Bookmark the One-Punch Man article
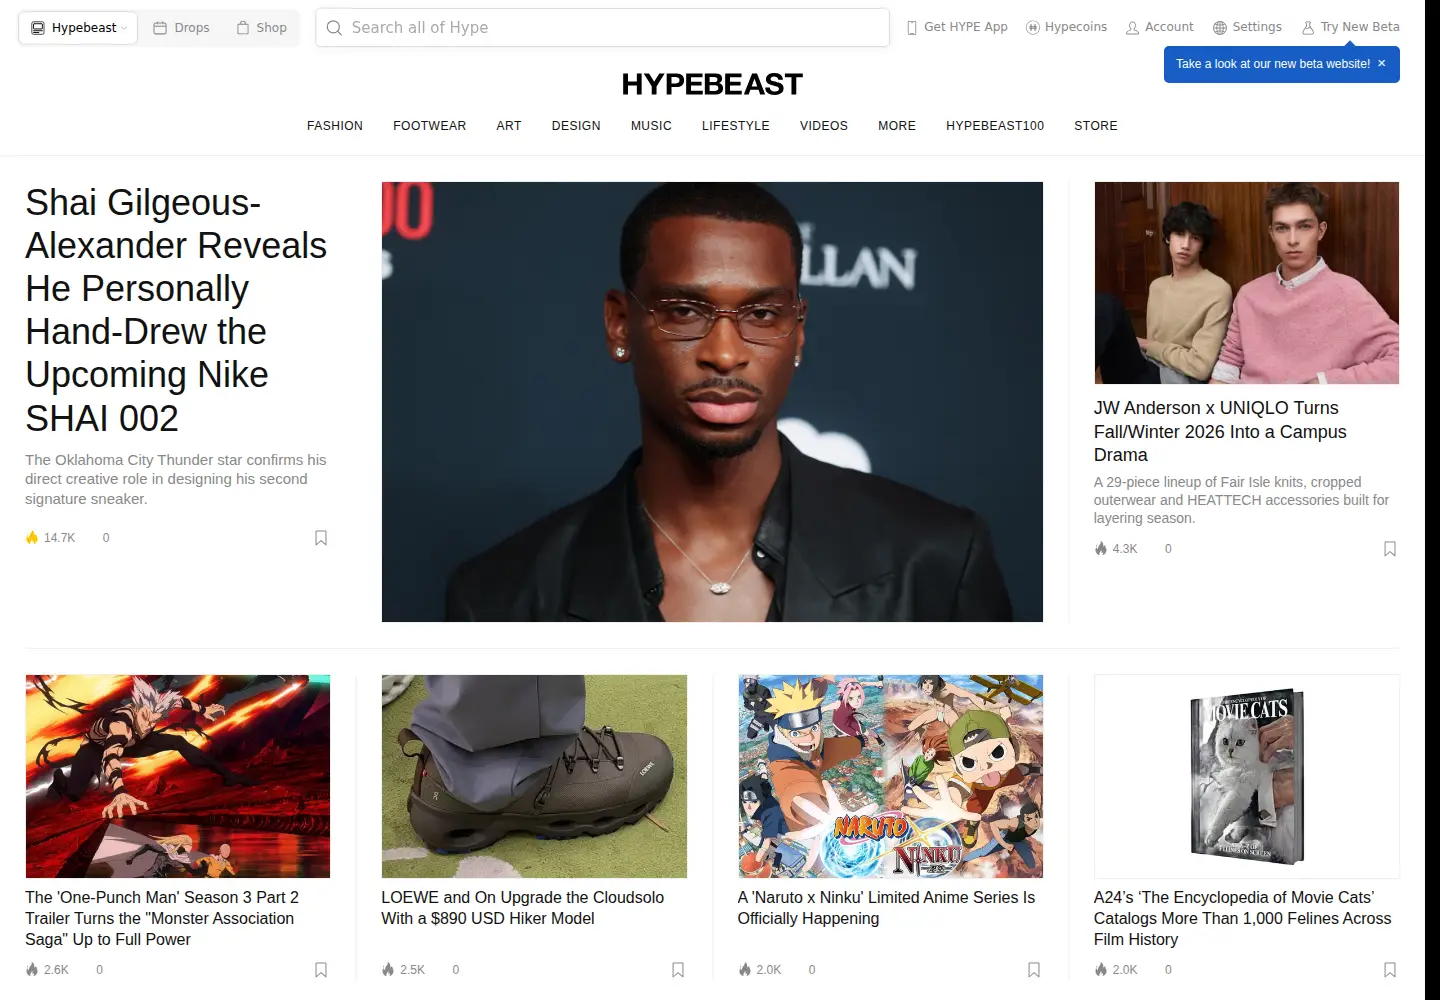The height and width of the screenshot is (1000, 1440). pos(321,970)
